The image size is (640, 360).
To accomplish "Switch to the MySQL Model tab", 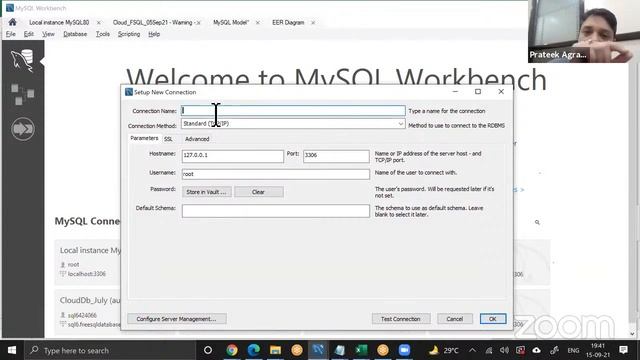I will (x=231, y=22).
